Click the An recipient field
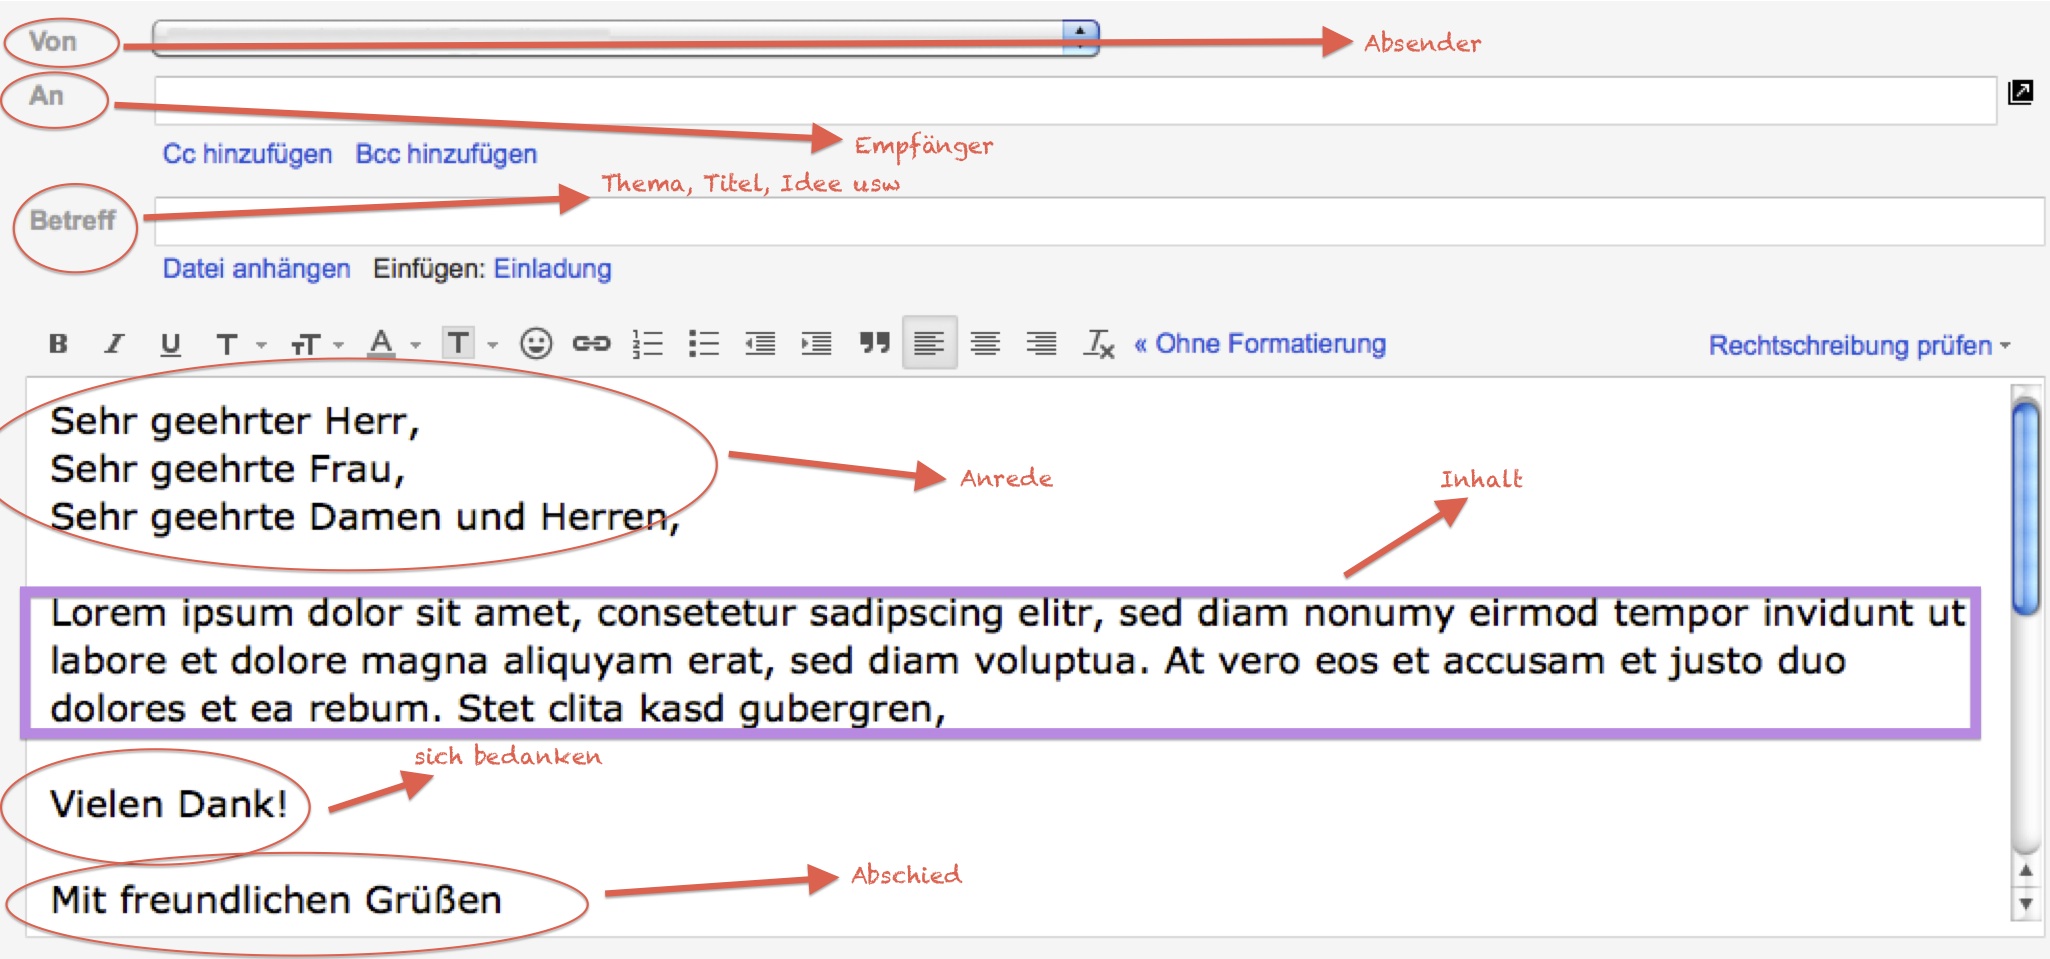 click(1075, 101)
